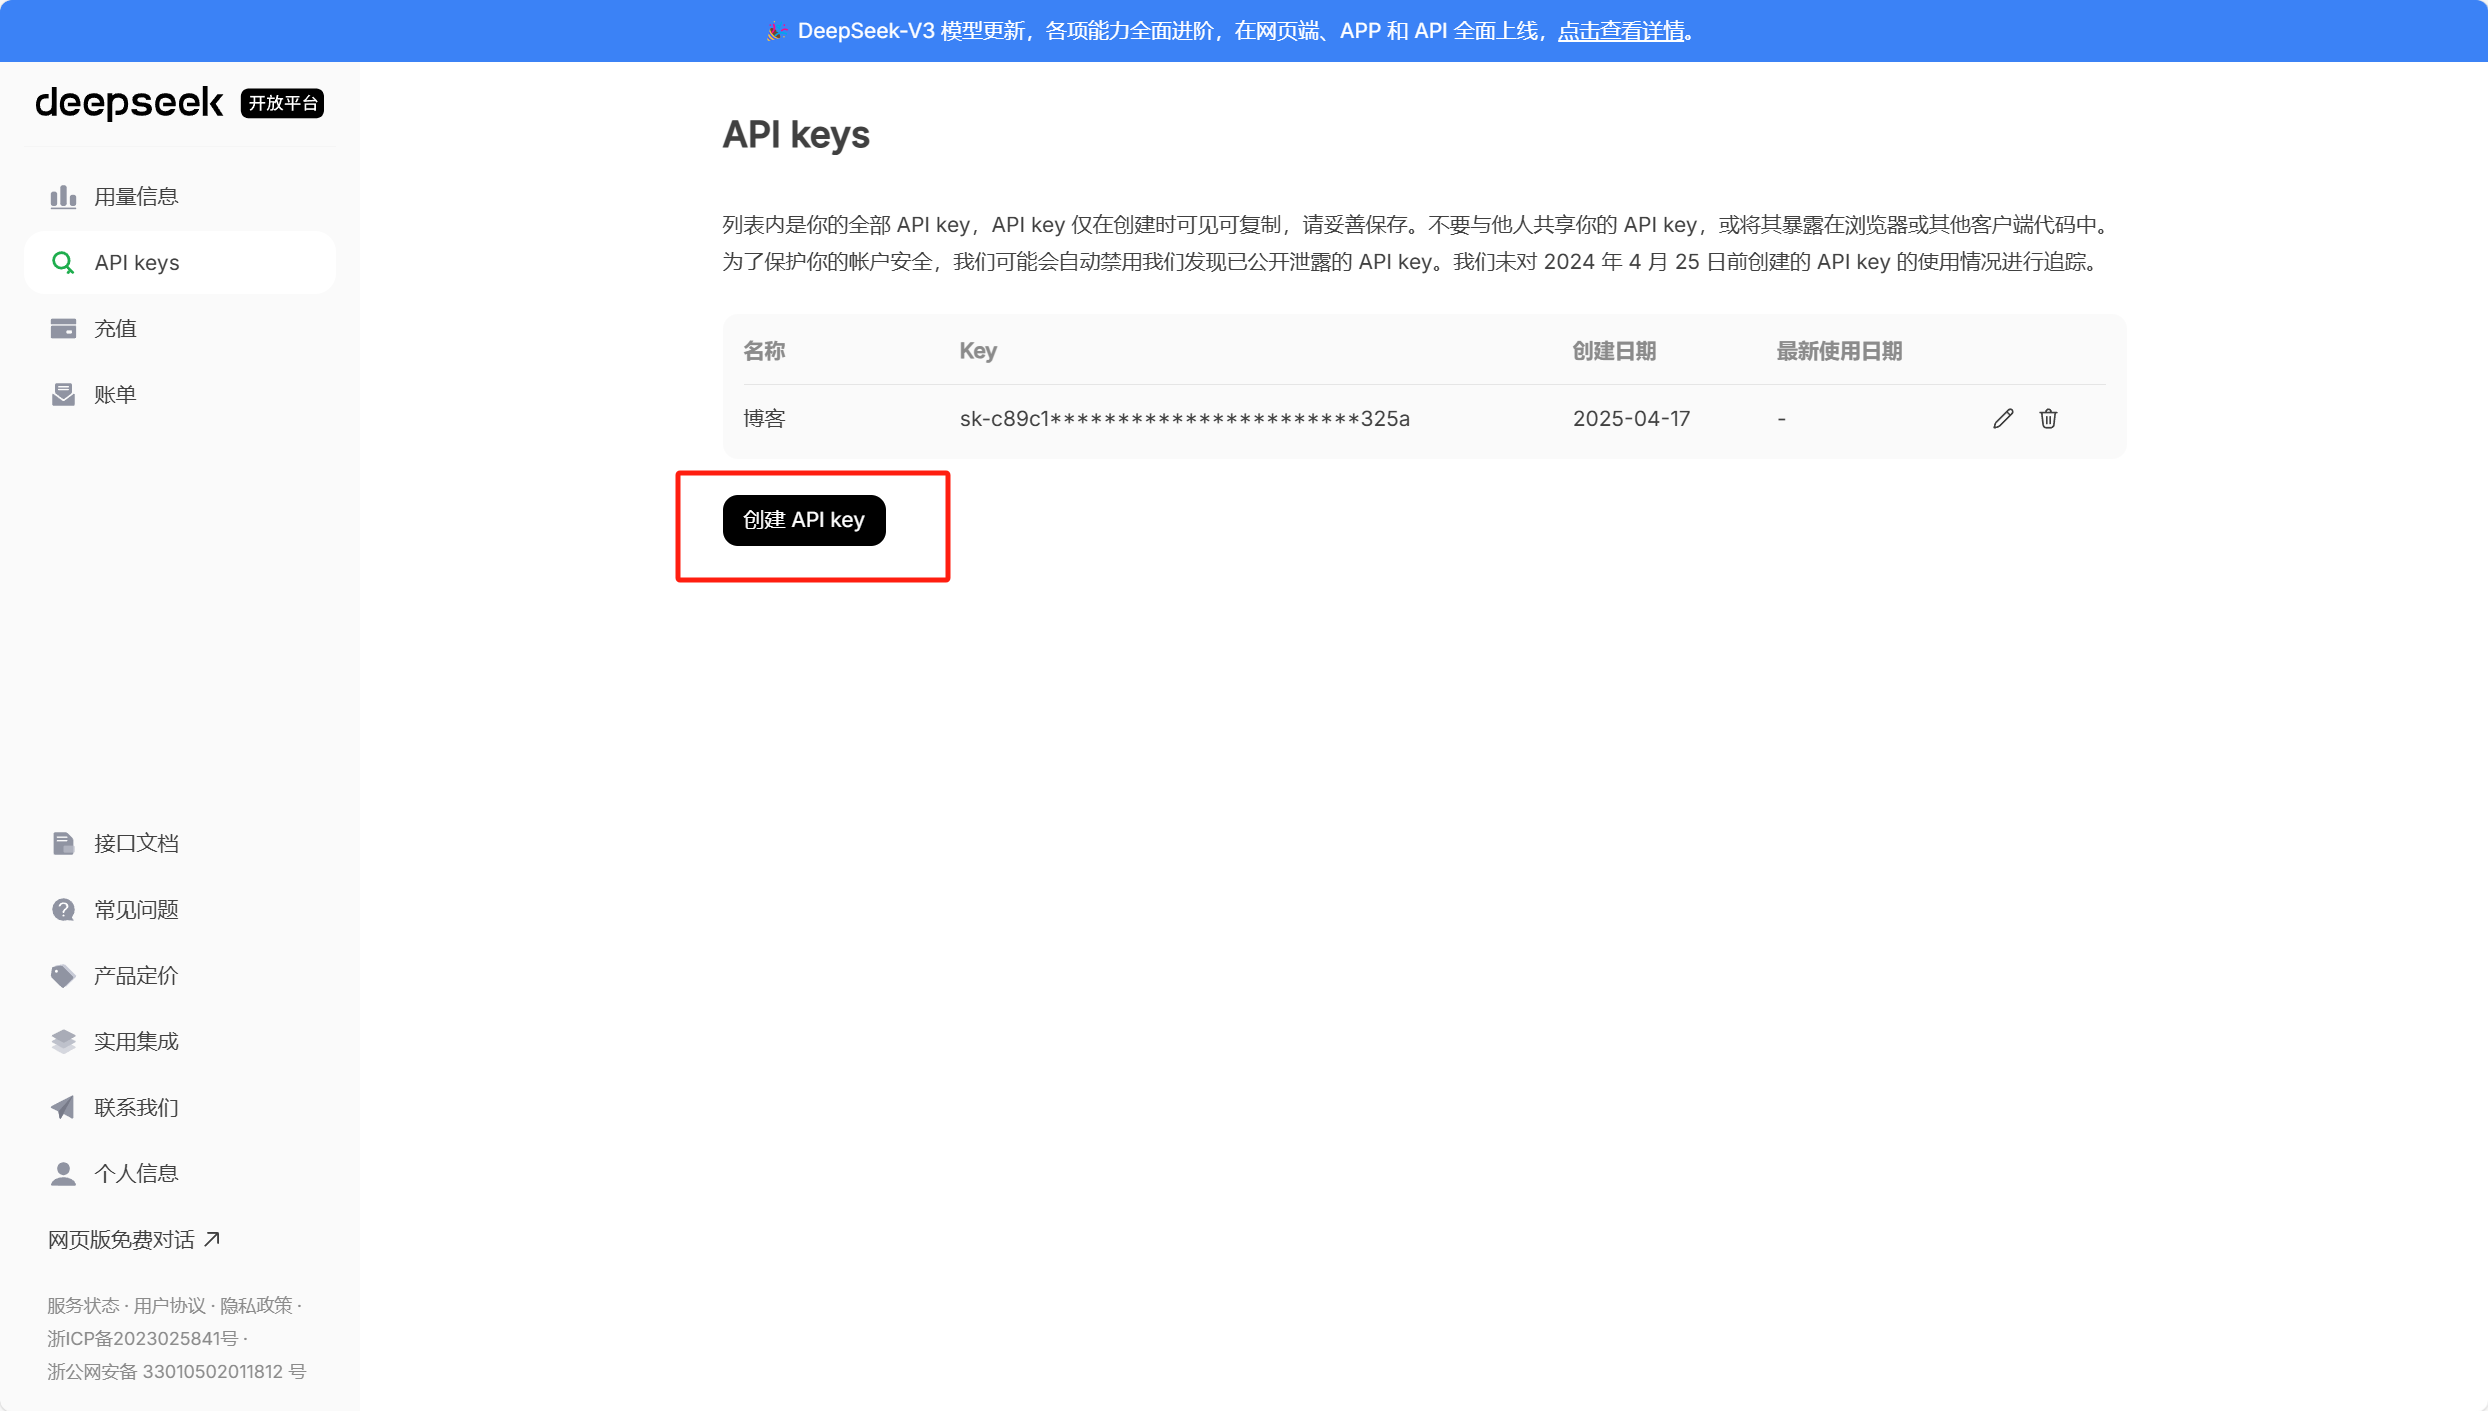Click the bar chart icon beside 用量信息

click(63, 197)
